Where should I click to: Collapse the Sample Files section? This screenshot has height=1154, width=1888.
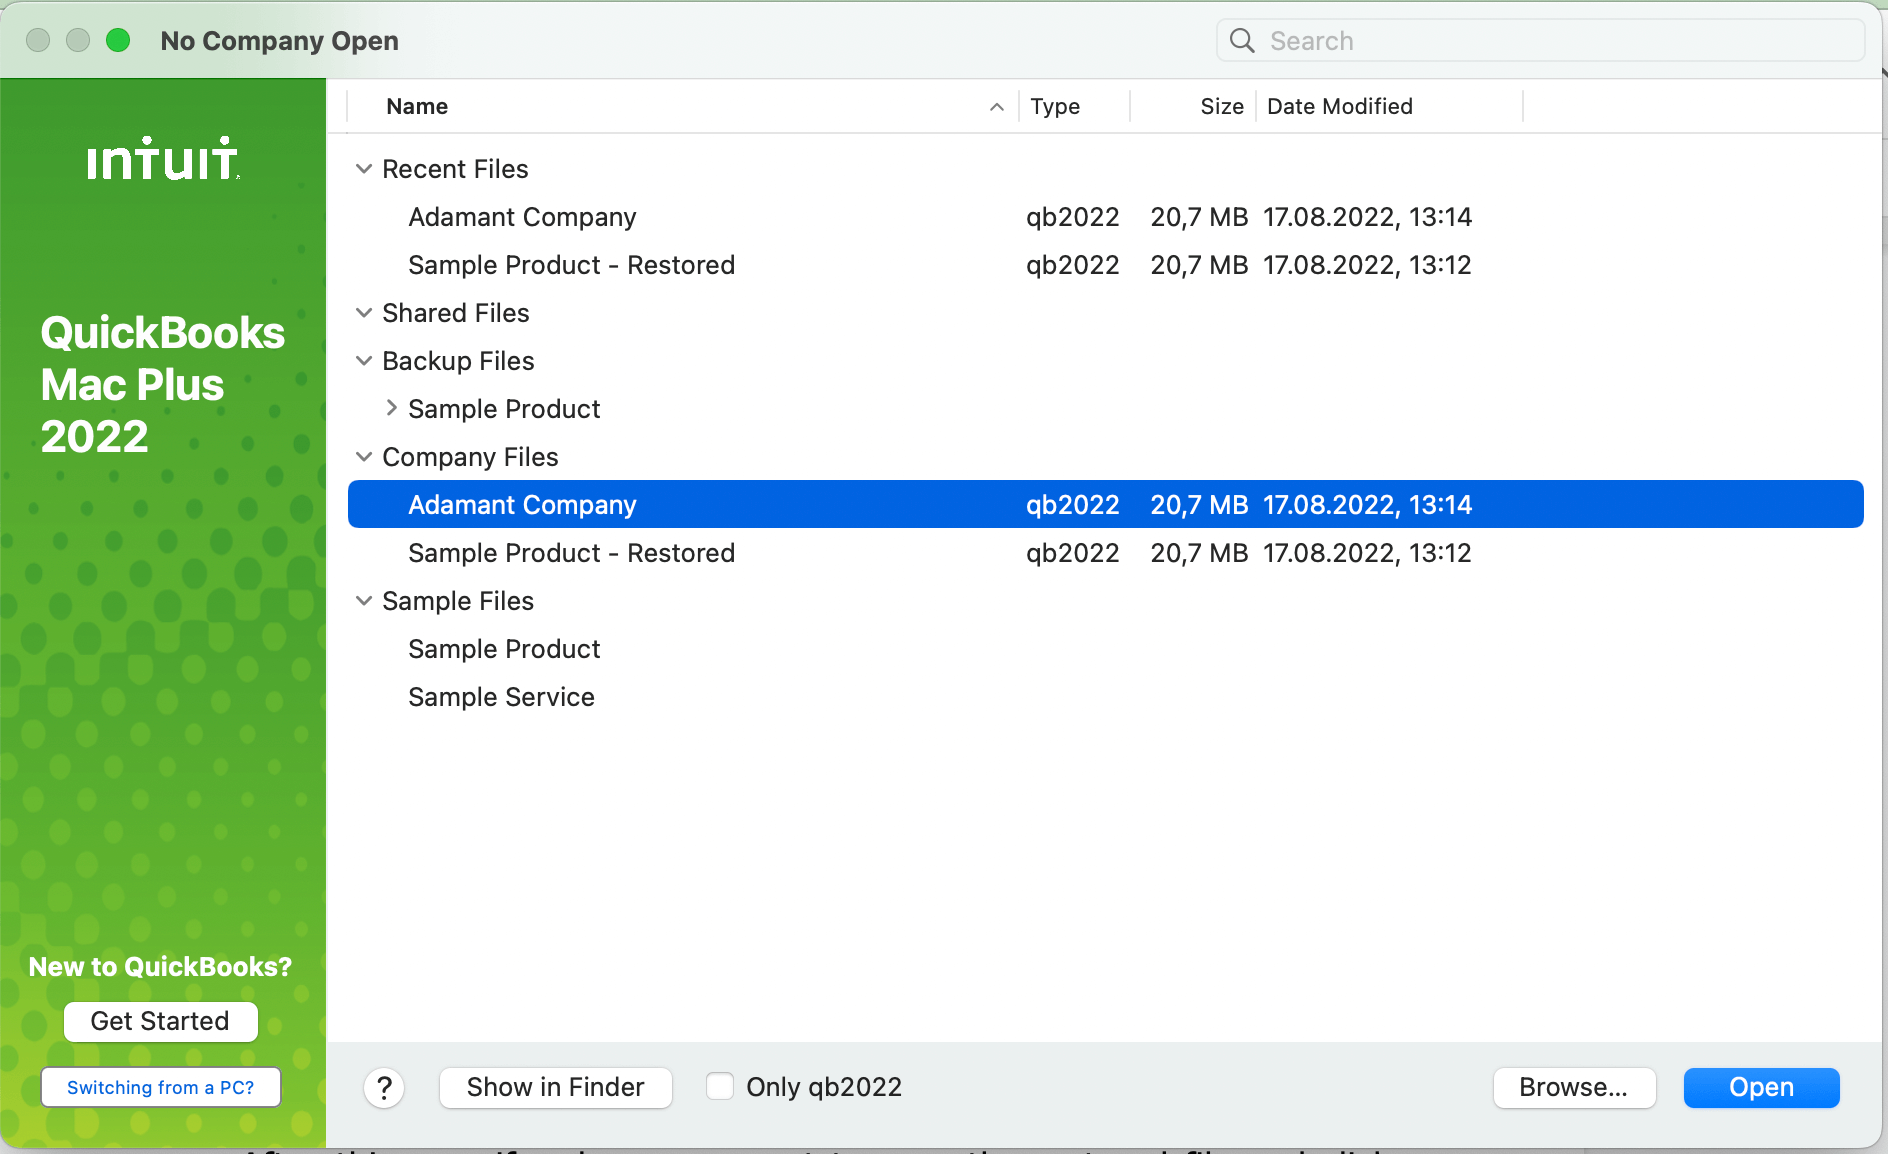click(363, 600)
